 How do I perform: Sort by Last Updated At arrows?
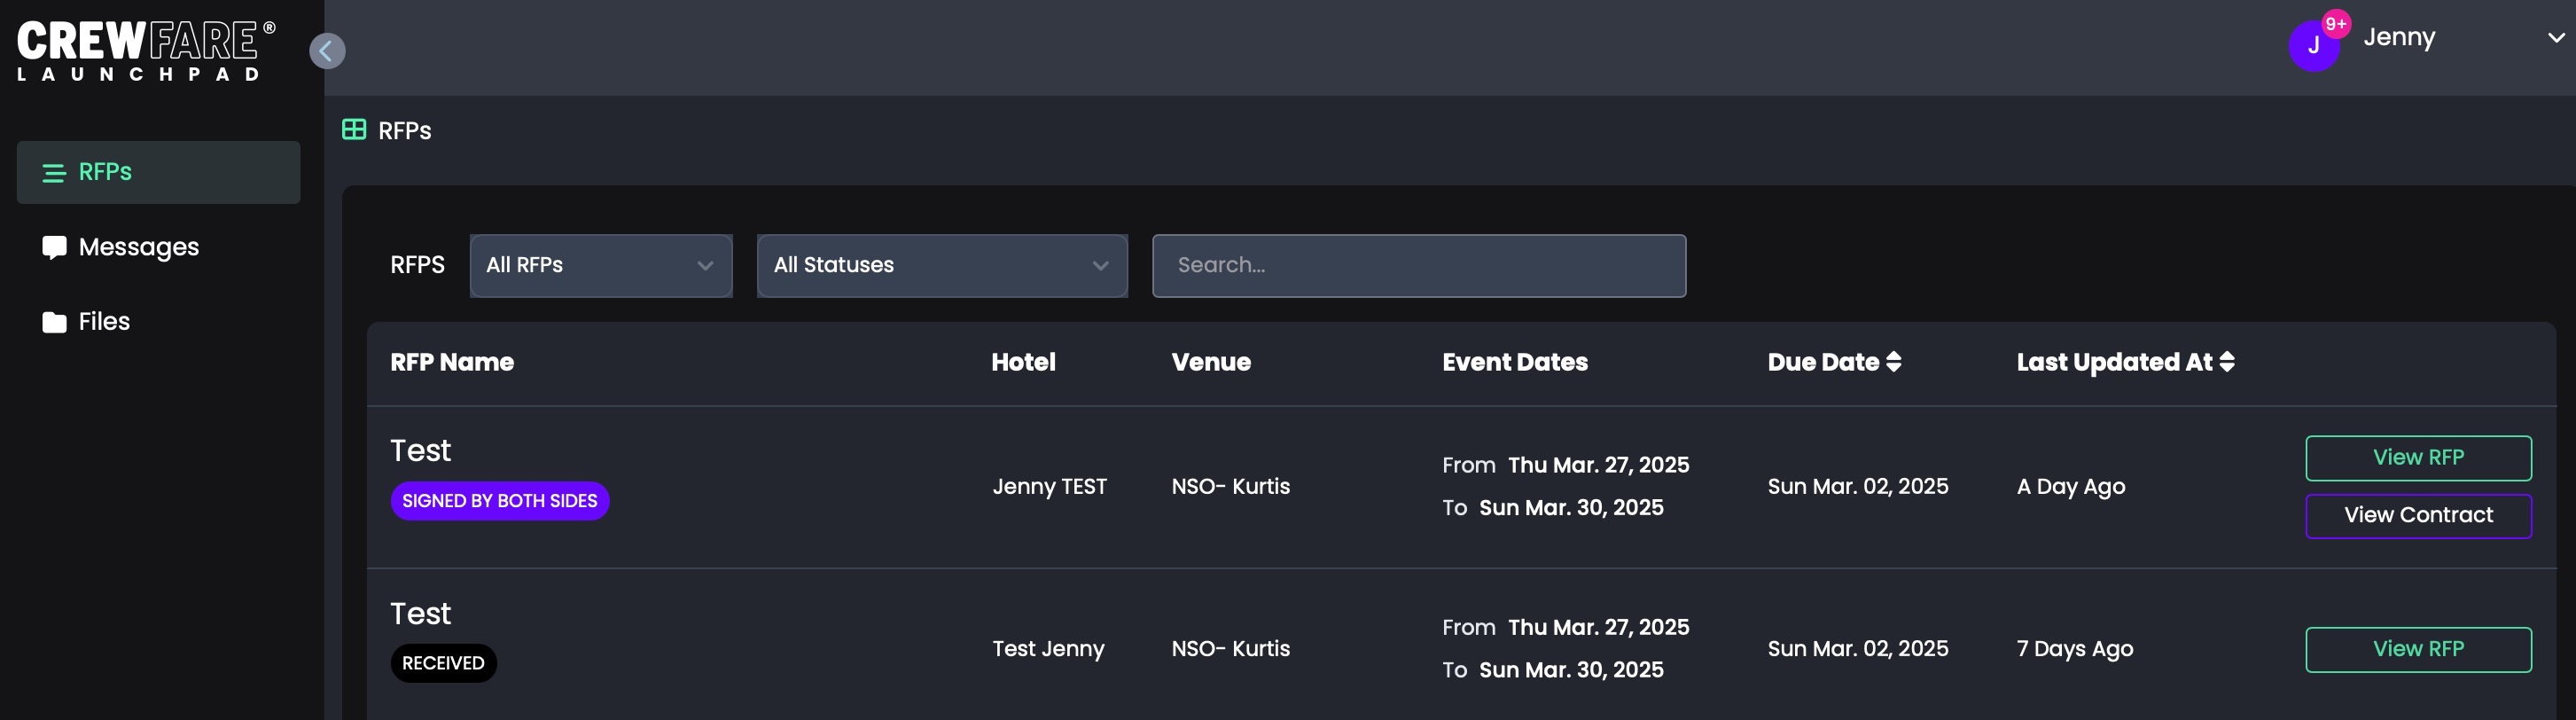tap(2227, 362)
